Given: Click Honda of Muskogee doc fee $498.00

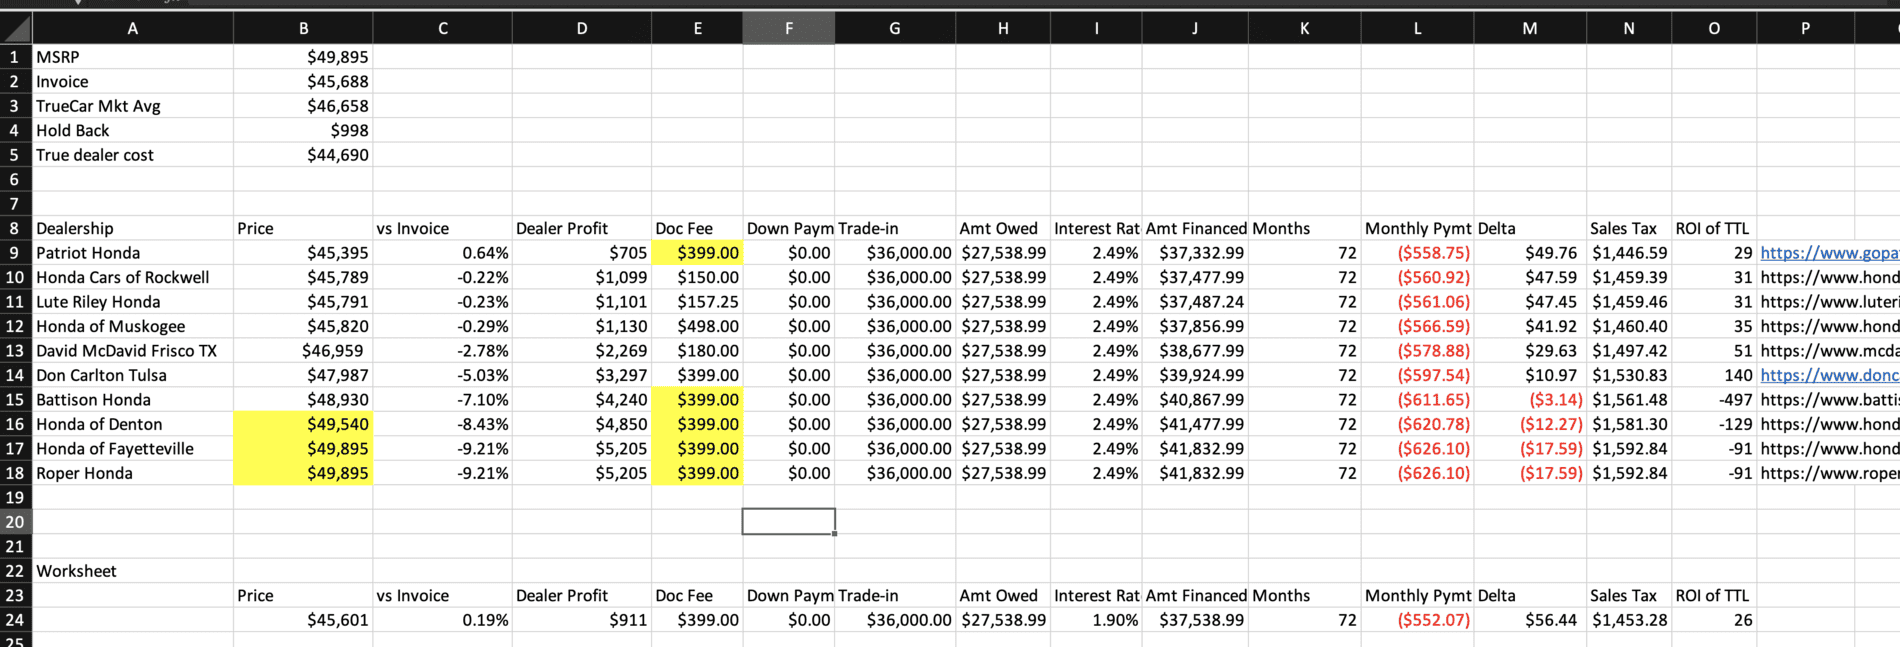Looking at the screenshot, I should coord(697,326).
